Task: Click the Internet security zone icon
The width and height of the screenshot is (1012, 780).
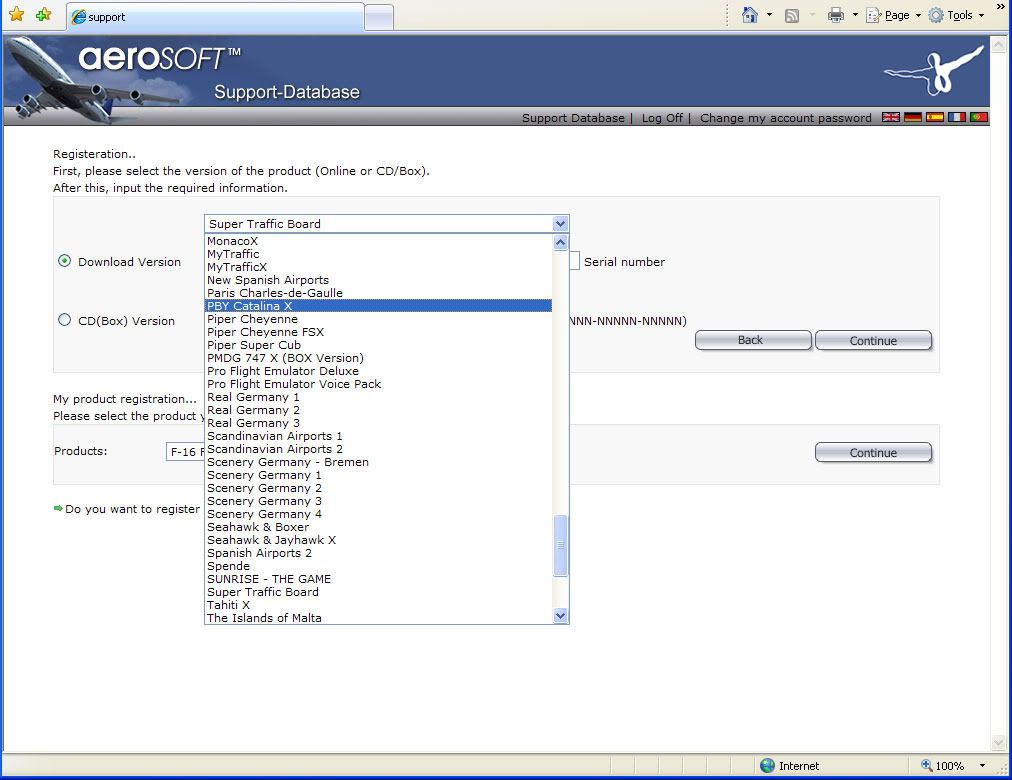Action: click(x=767, y=766)
